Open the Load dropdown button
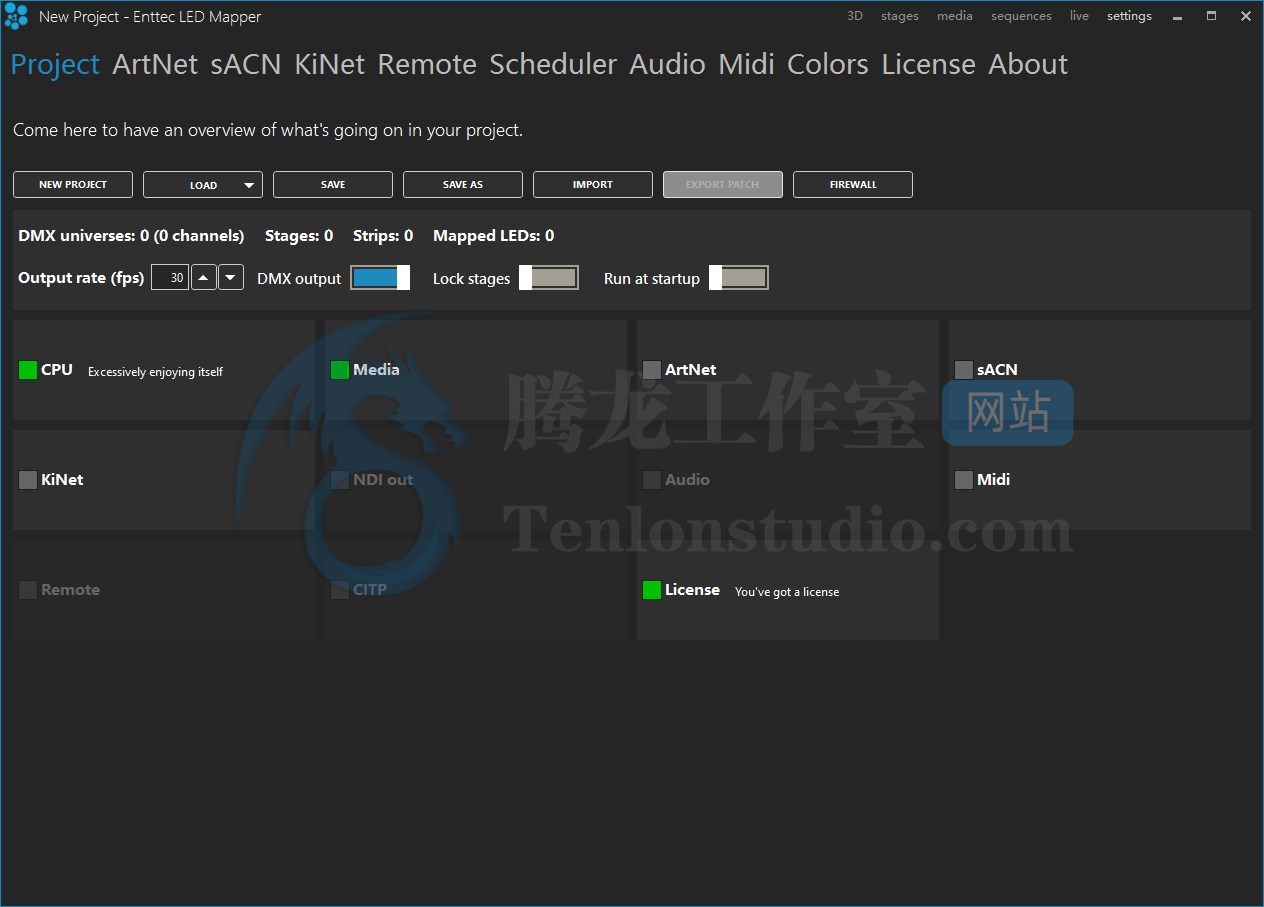Screen dimensions: 1264x907 click(x=203, y=185)
